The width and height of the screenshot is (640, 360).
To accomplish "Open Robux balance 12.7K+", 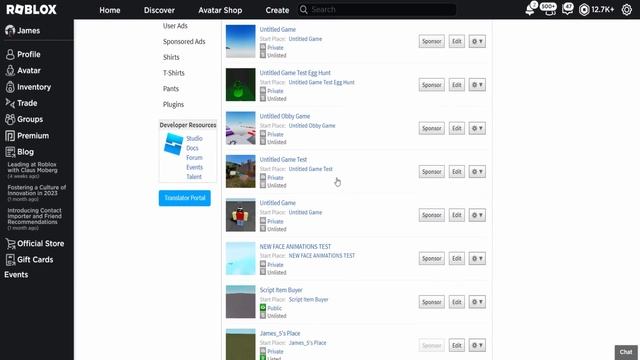I will pyautogui.click(x=597, y=9).
